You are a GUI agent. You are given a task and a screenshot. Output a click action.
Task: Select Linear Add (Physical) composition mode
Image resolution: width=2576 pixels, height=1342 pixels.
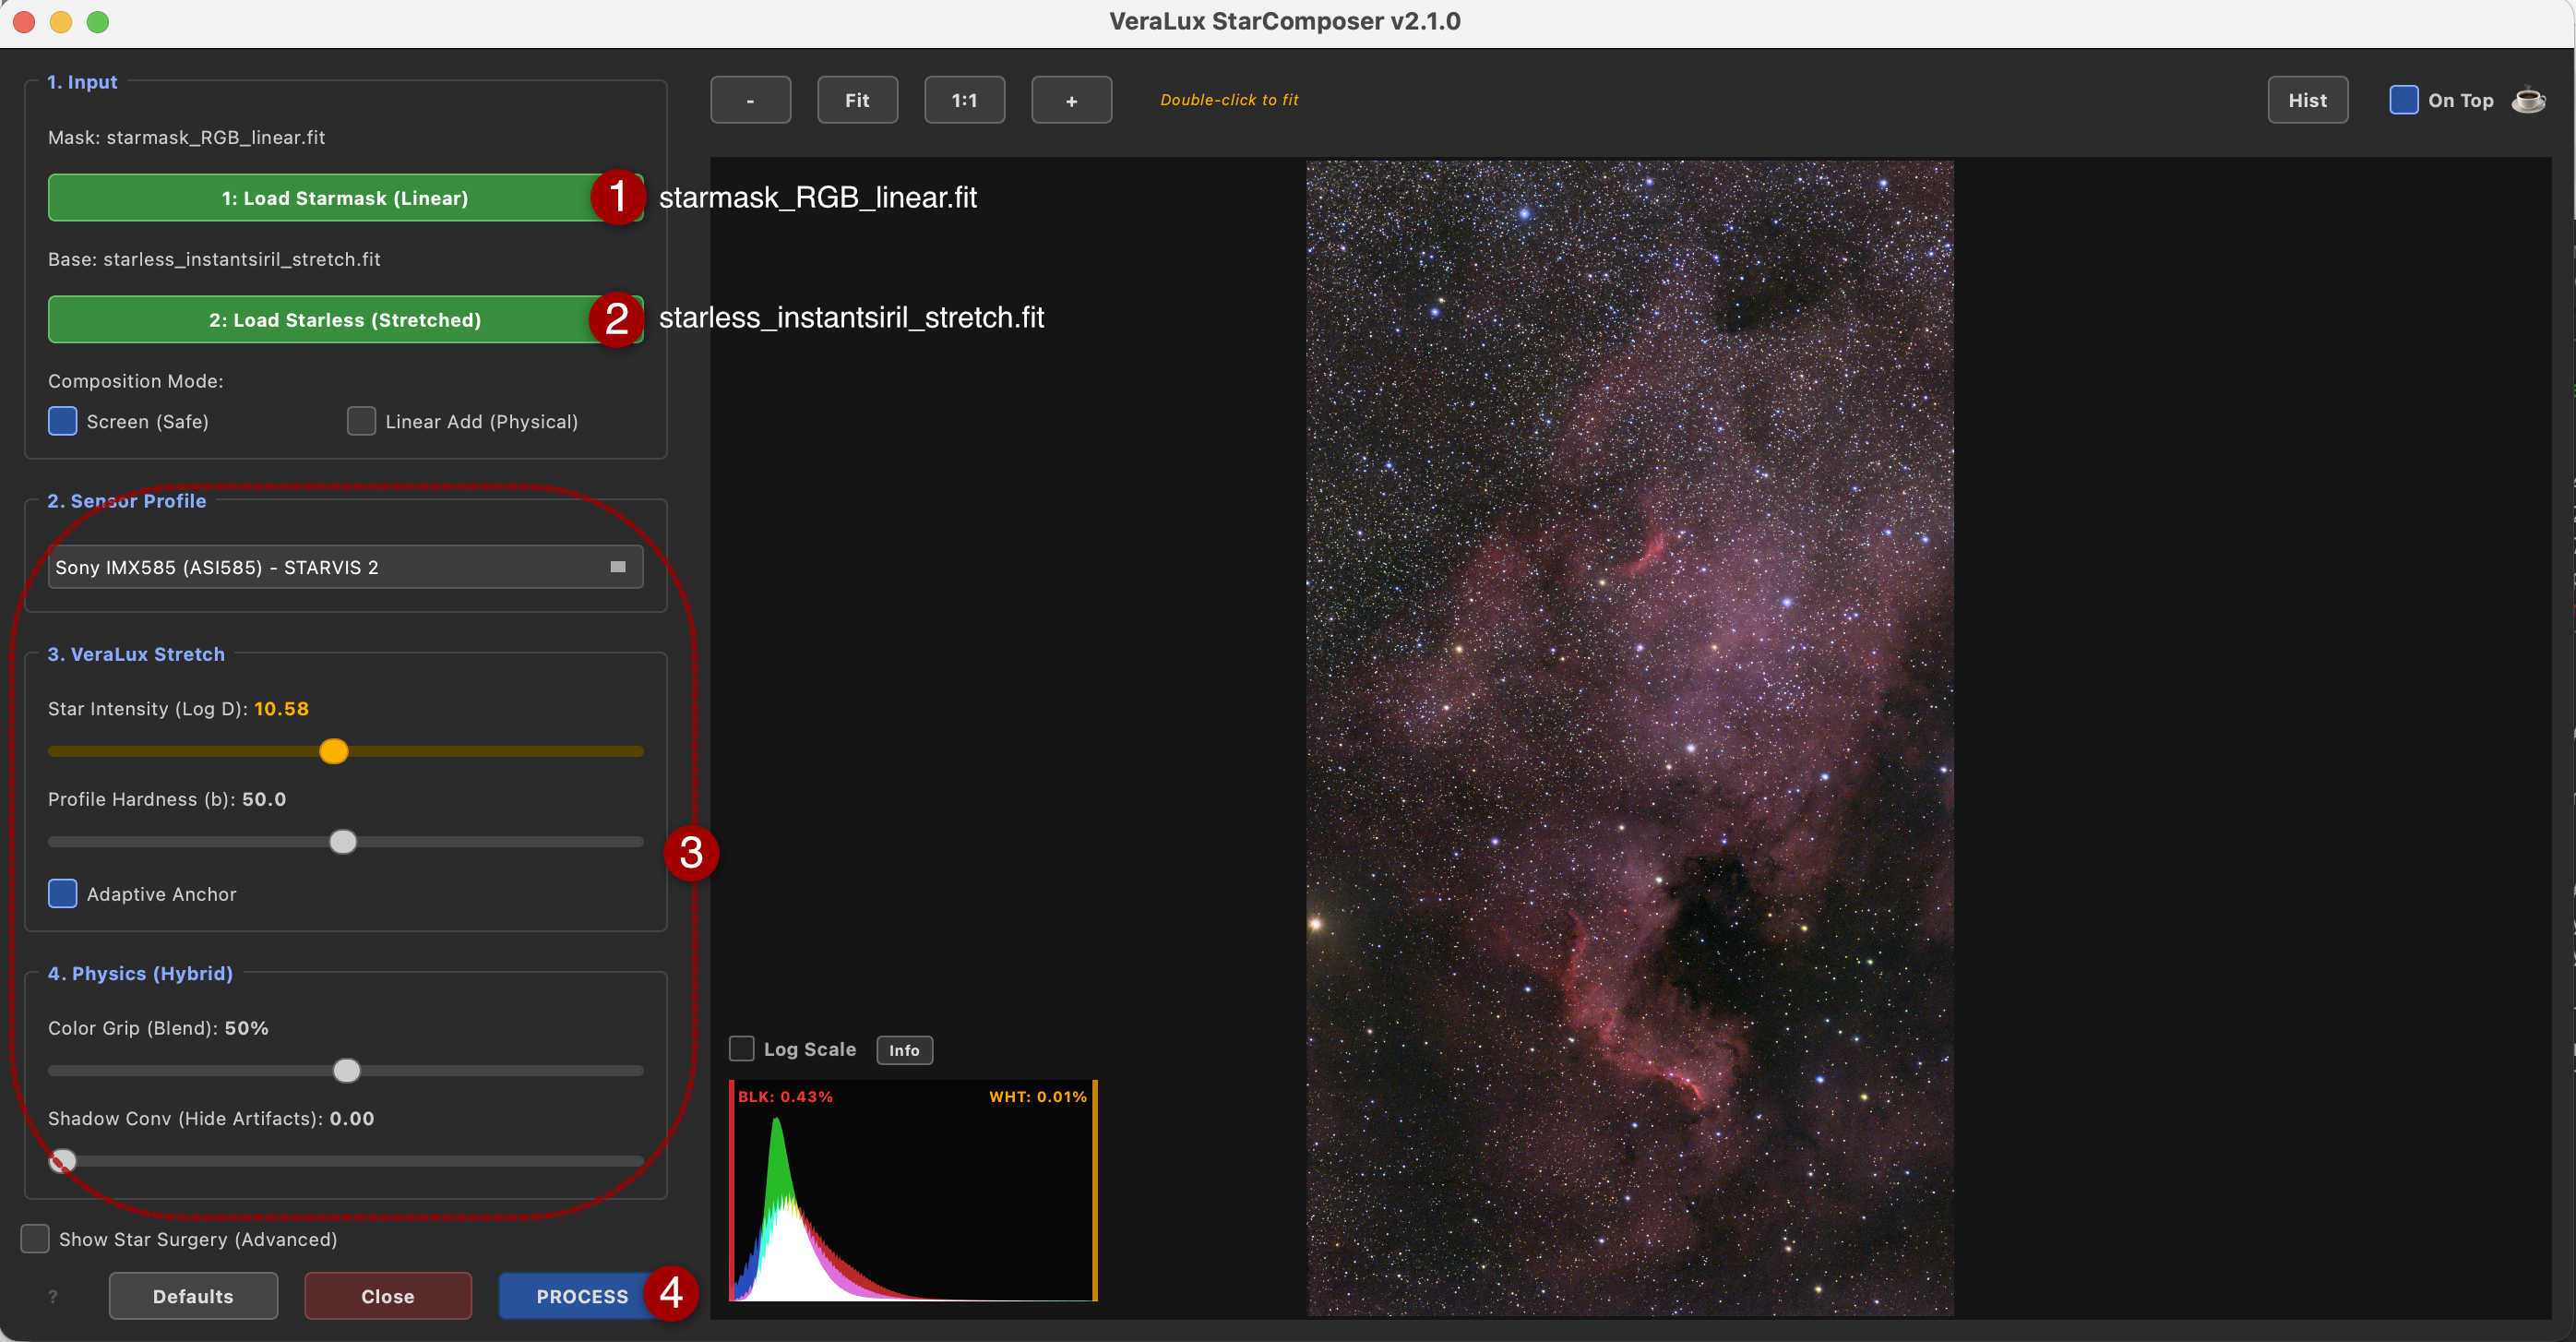[x=361, y=421]
